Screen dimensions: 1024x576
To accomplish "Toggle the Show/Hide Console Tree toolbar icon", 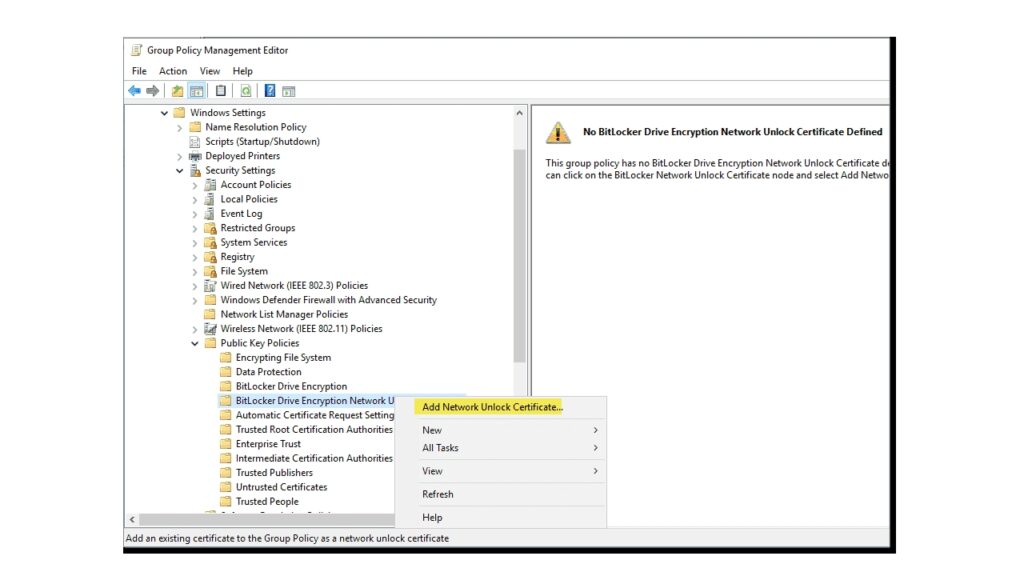I will [x=195, y=90].
